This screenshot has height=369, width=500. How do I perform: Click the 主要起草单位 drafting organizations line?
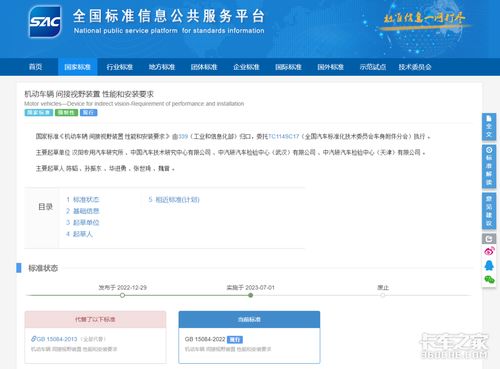click(x=230, y=153)
